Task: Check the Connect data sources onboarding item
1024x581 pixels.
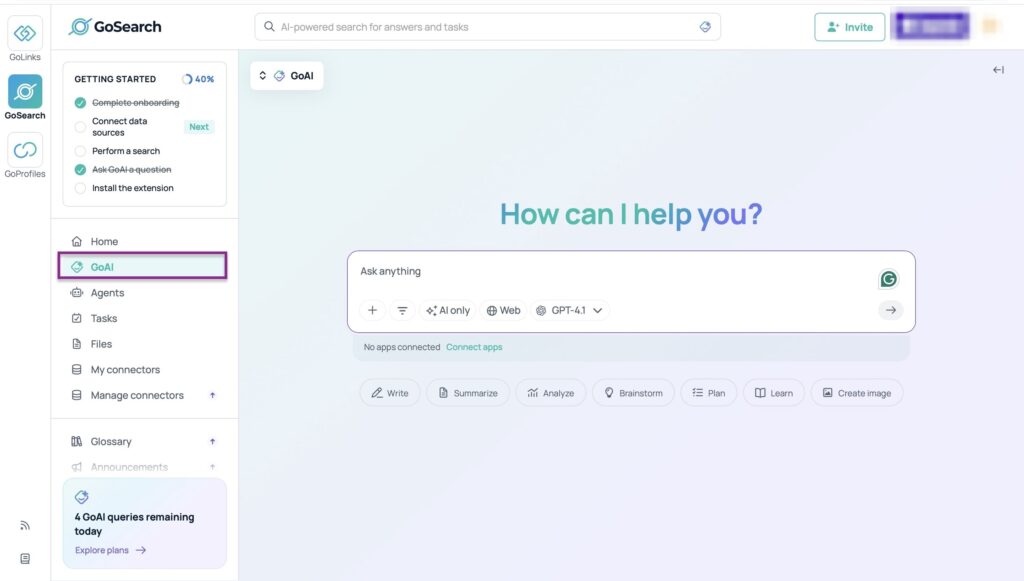Action: (80, 126)
